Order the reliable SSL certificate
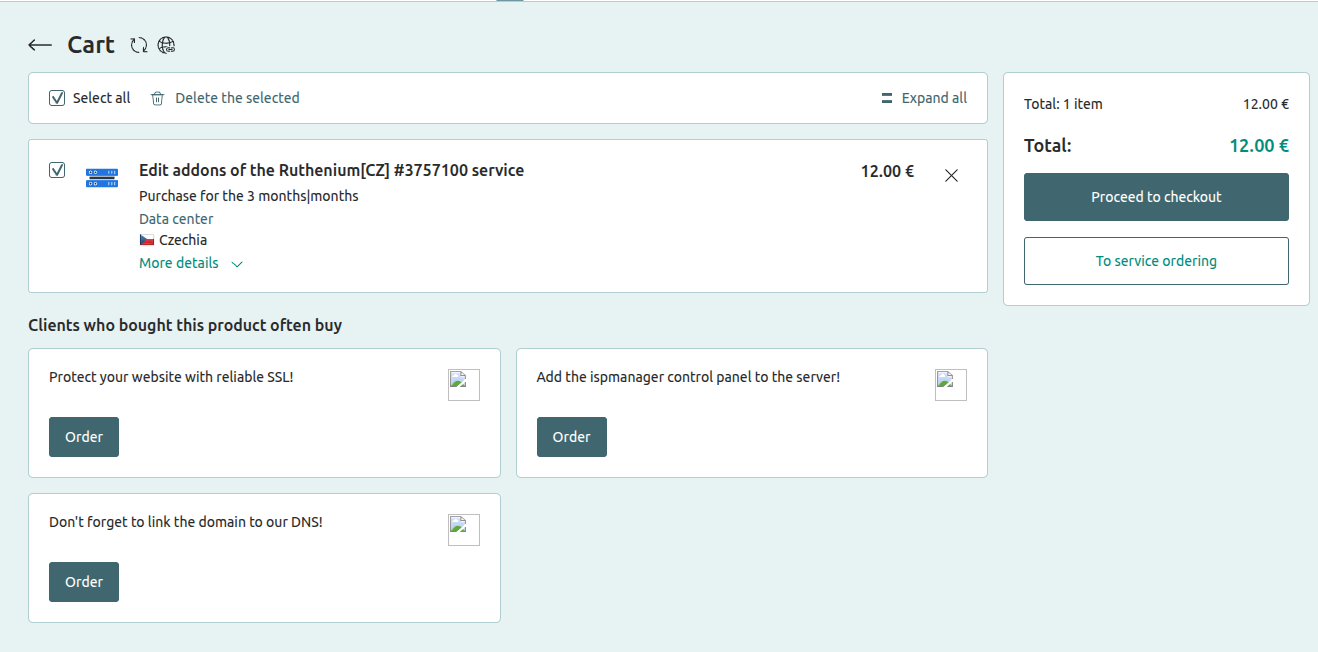 coord(84,437)
